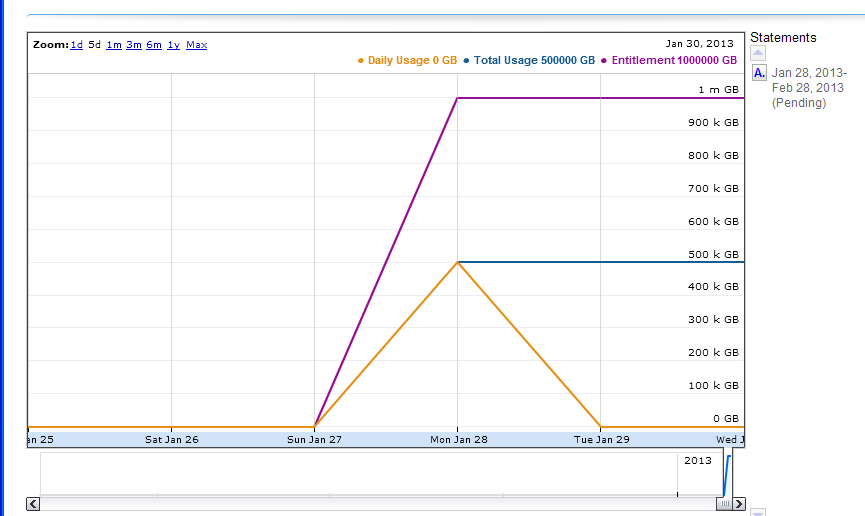Click the Sat Jan 26 date label
This screenshot has height=516, width=865.
[x=171, y=439]
